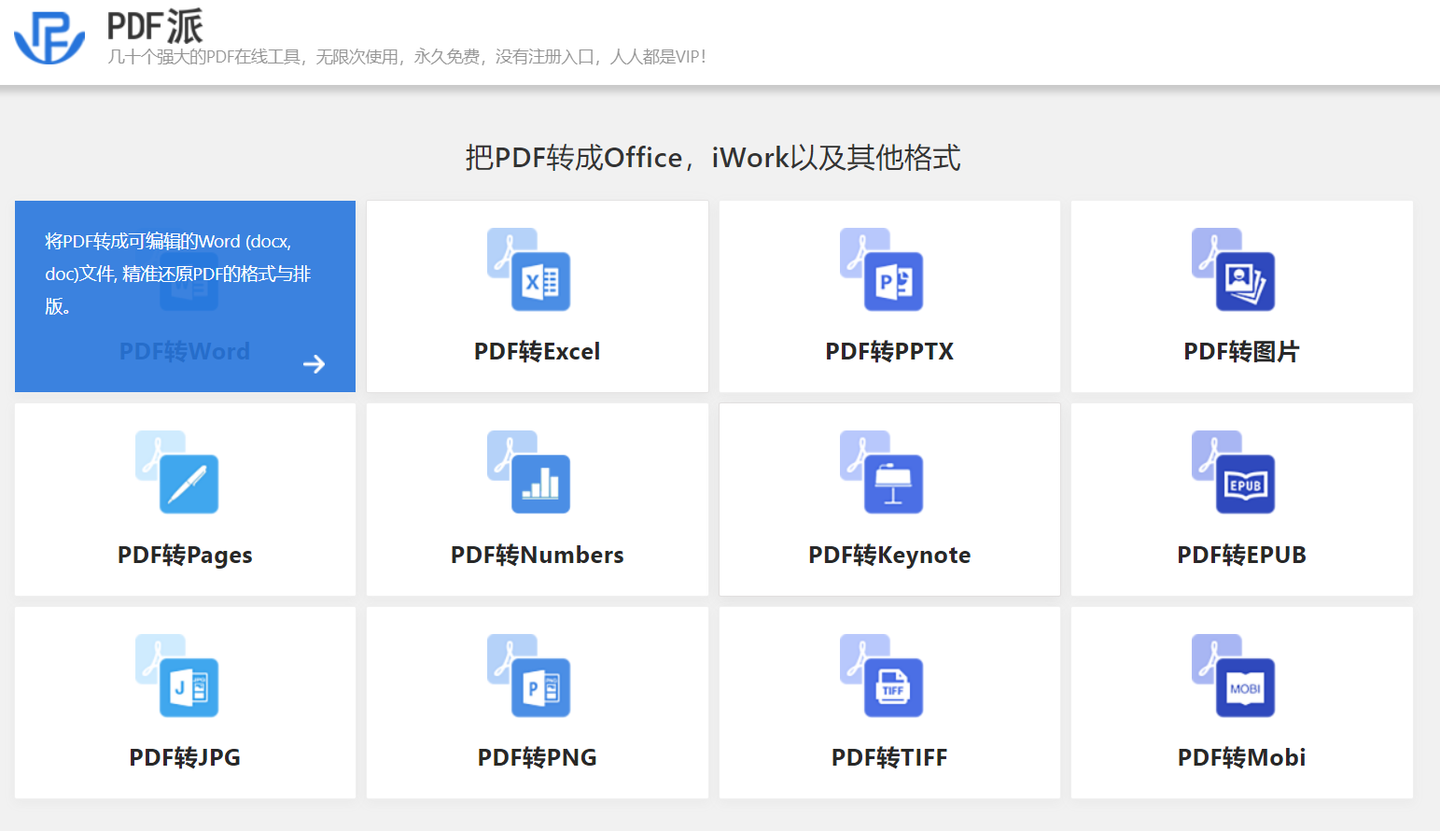This screenshot has width=1440, height=831.
Task: Open the PDF转Excel spreadsheet icon
Action: [x=529, y=270]
